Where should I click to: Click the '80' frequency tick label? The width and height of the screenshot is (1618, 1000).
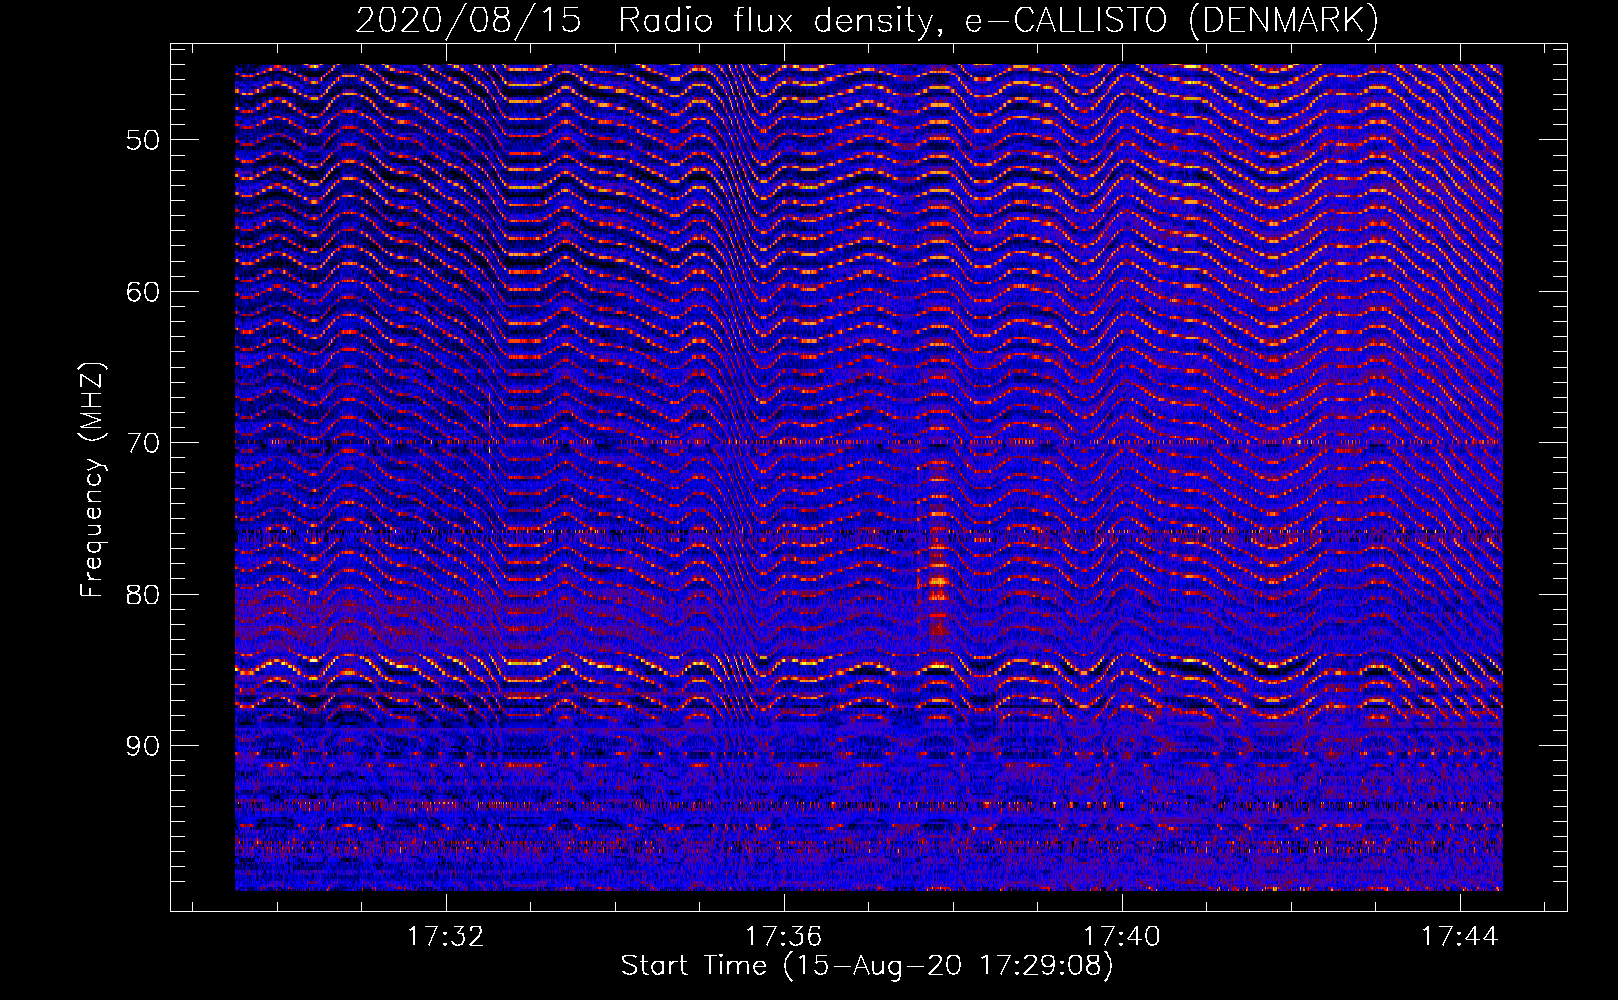[x=142, y=595]
